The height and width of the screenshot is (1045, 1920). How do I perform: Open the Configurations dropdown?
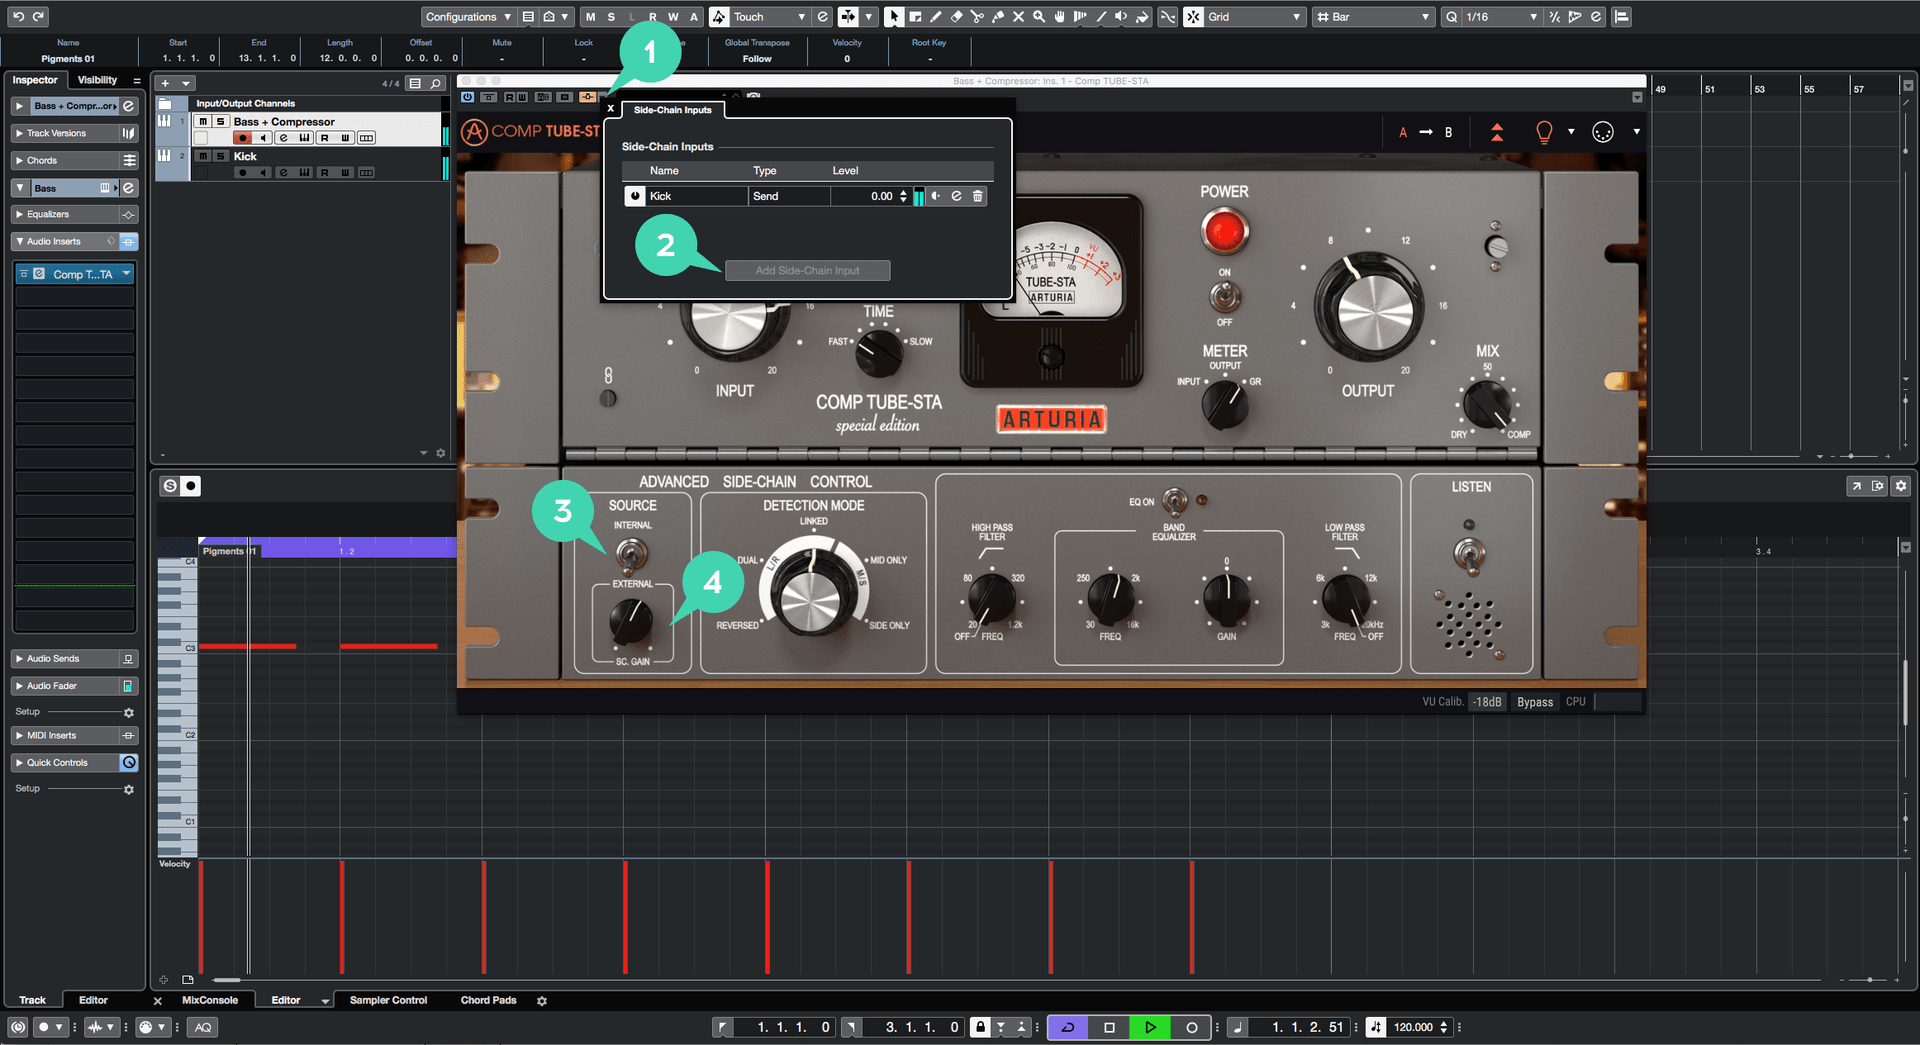click(x=468, y=16)
